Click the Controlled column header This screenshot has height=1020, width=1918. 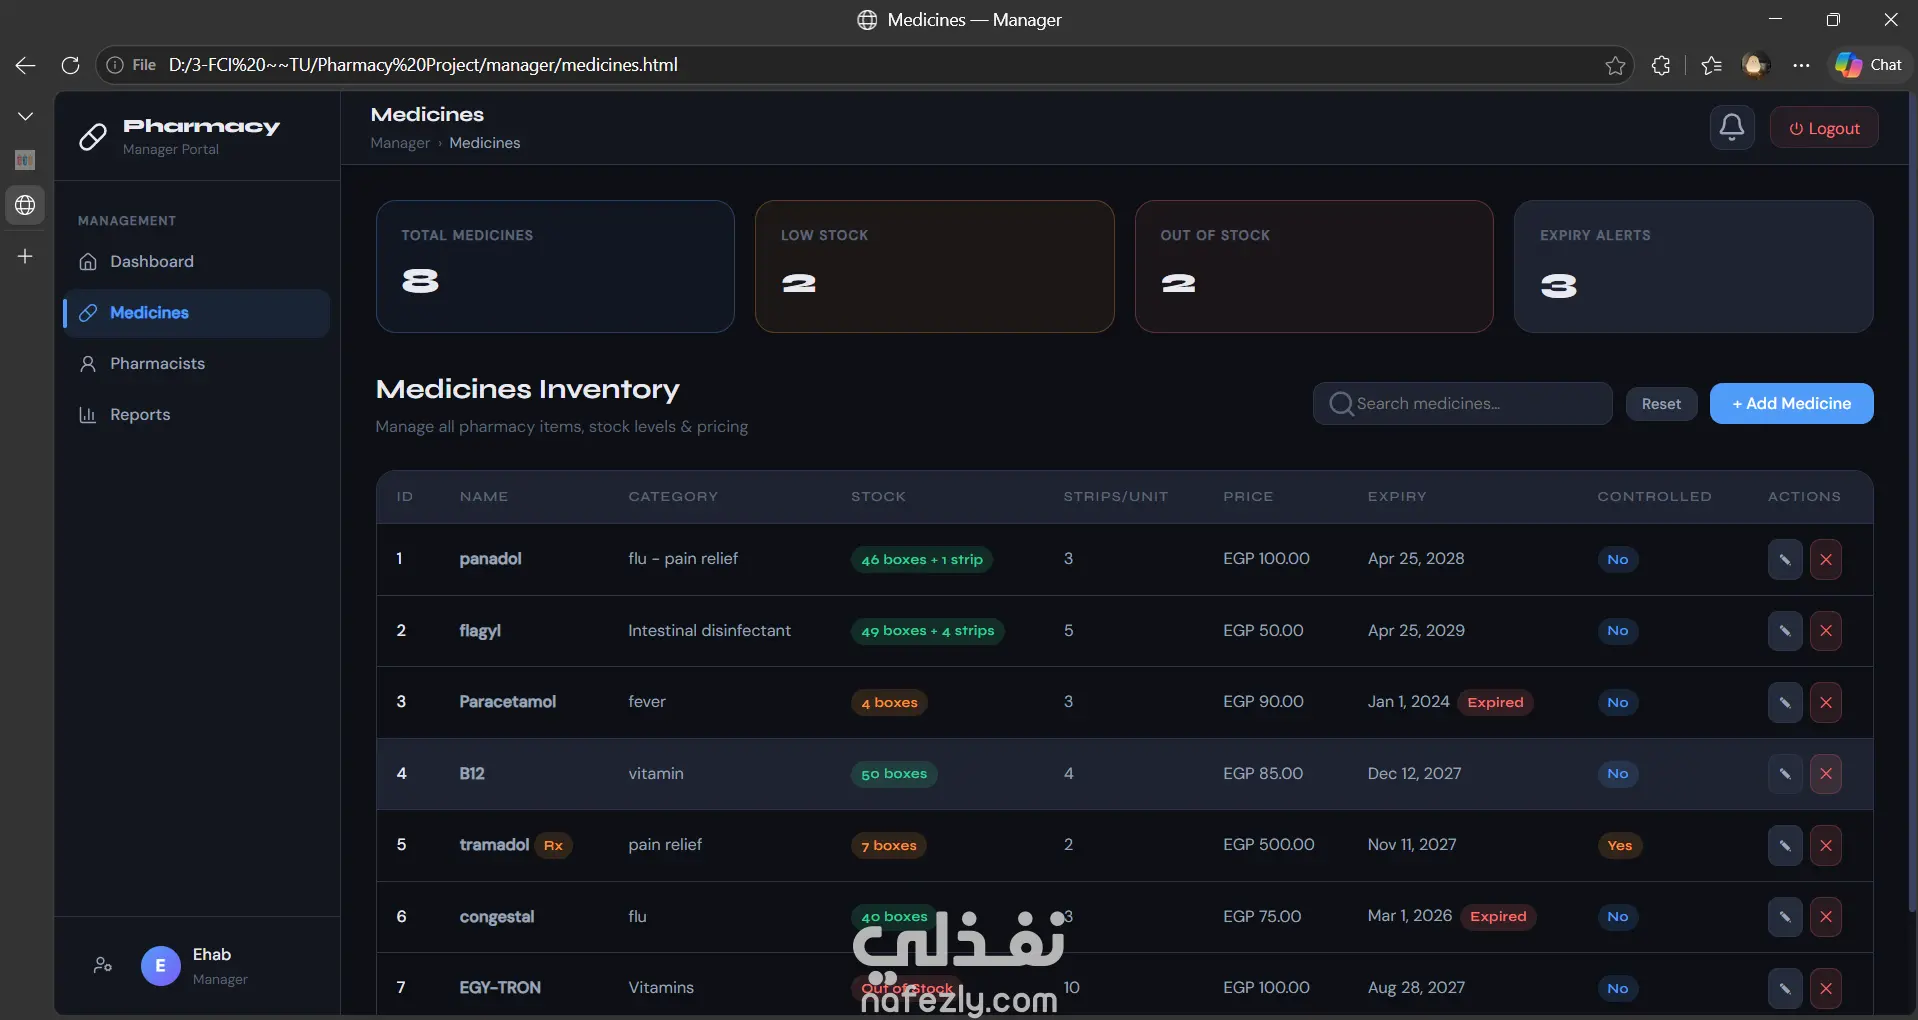pos(1654,497)
